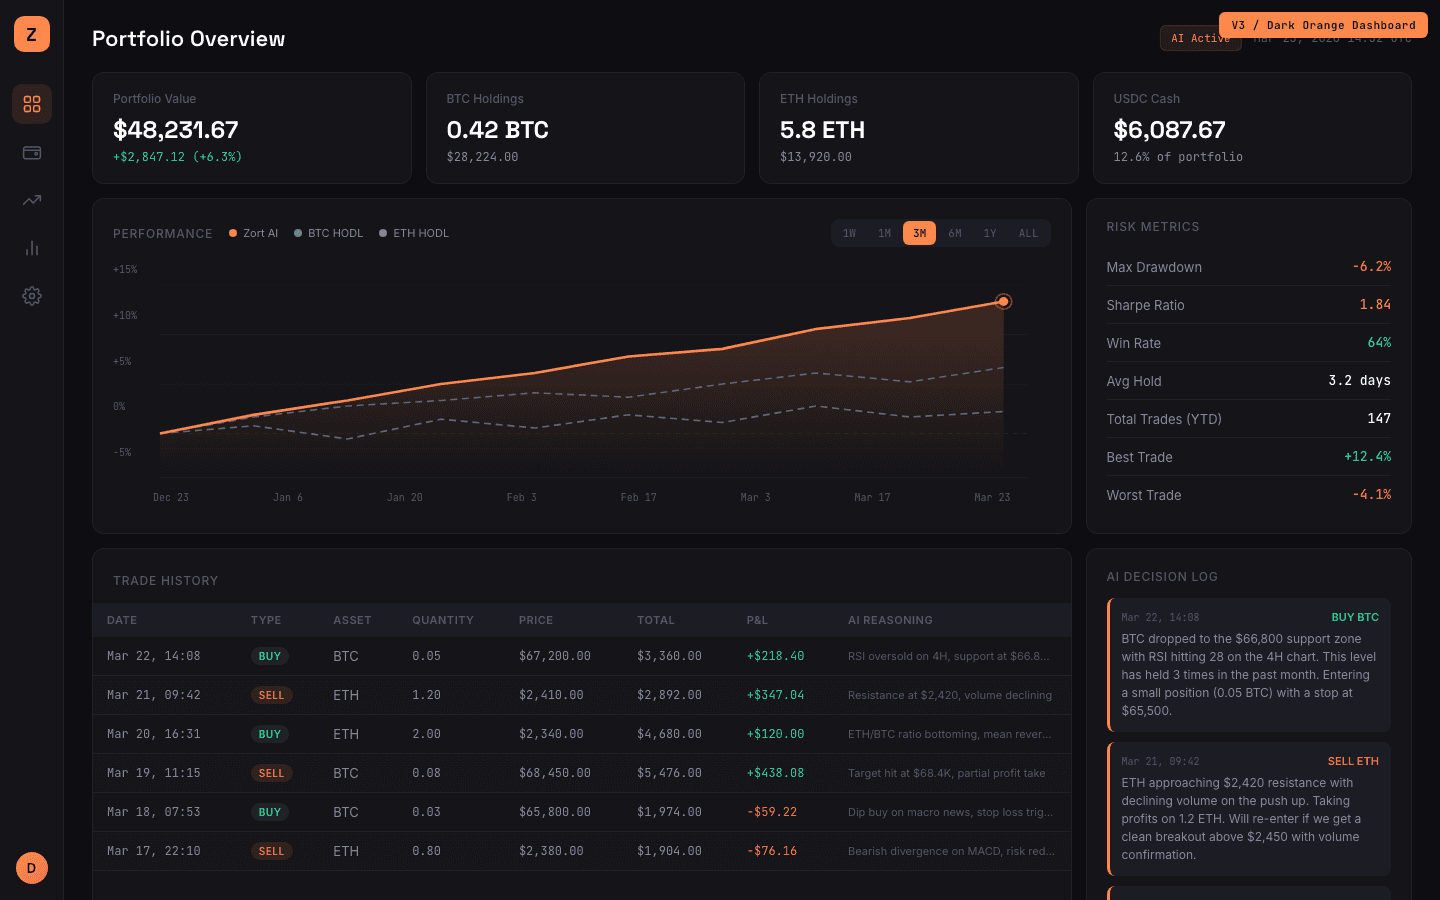Open the D user avatar at bottom left
Image resolution: width=1440 pixels, height=900 pixels.
pyautogui.click(x=31, y=868)
